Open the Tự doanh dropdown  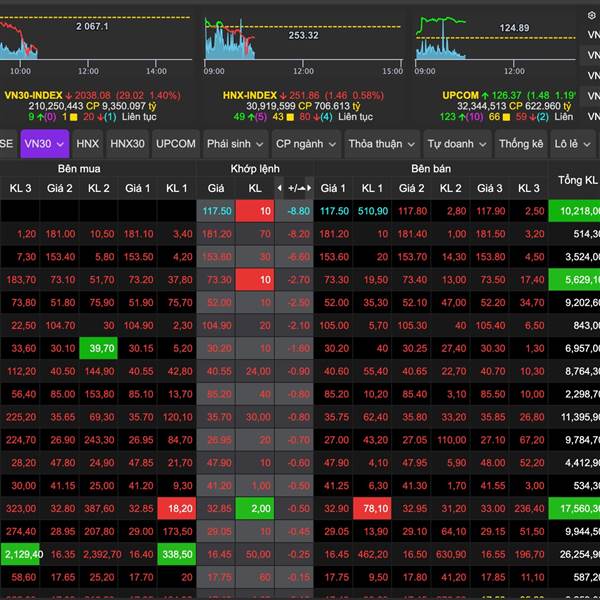[457, 144]
